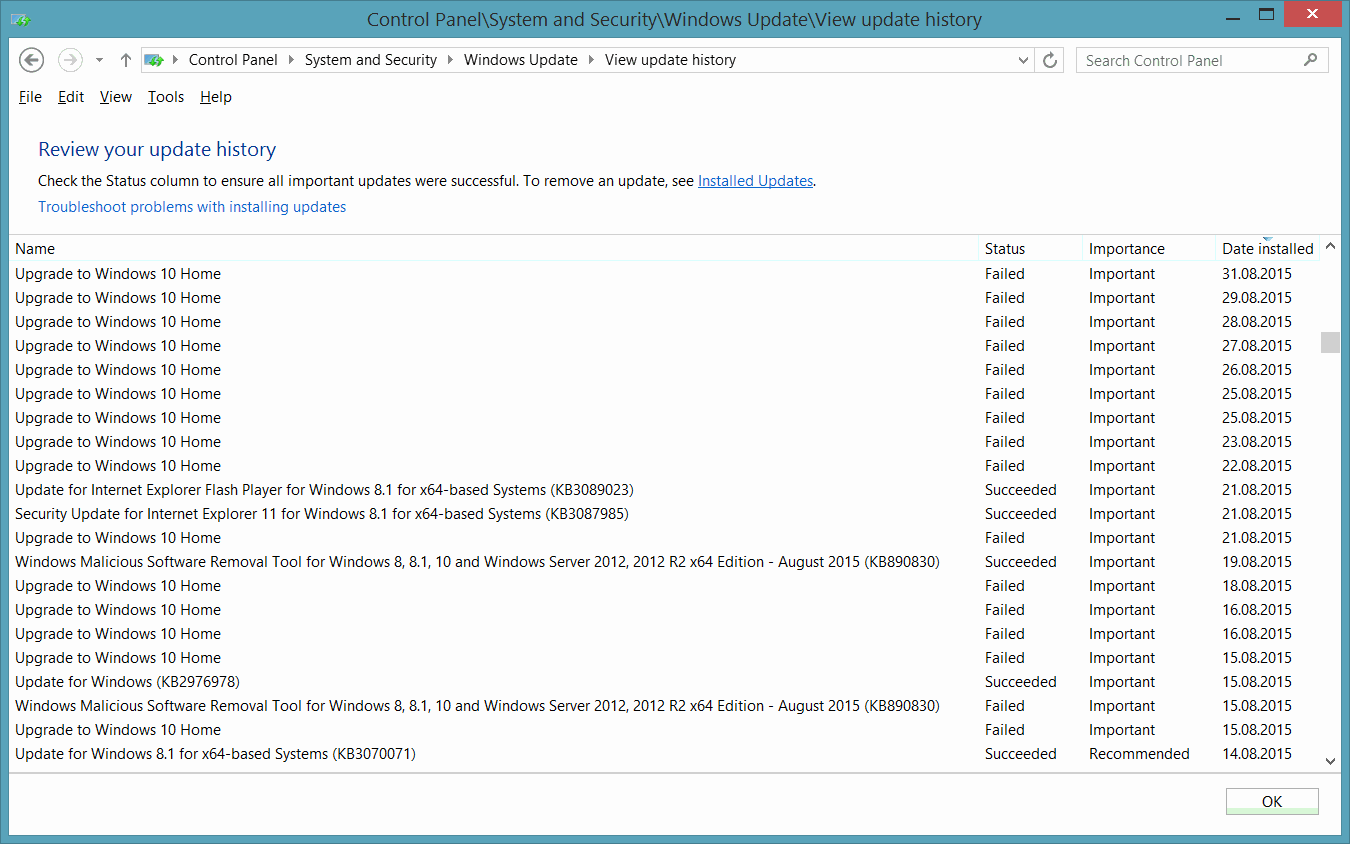Click the search magnifier icon

click(x=1310, y=60)
